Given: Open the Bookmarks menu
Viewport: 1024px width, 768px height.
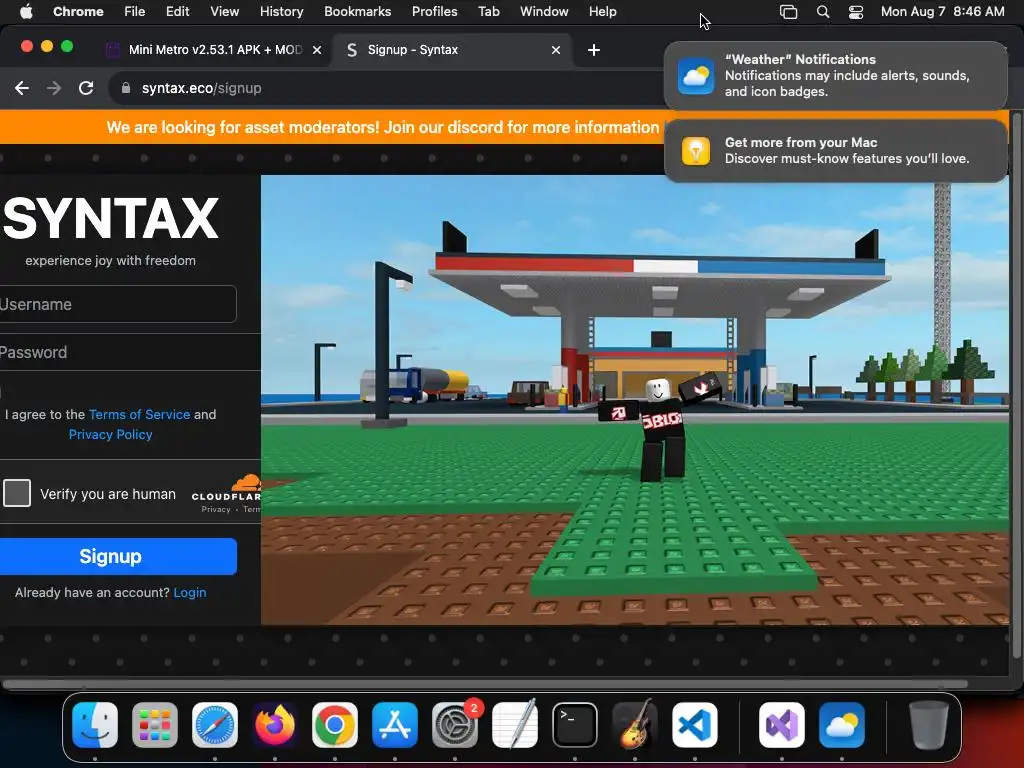Looking at the screenshot, I should (x=357, y=12).
